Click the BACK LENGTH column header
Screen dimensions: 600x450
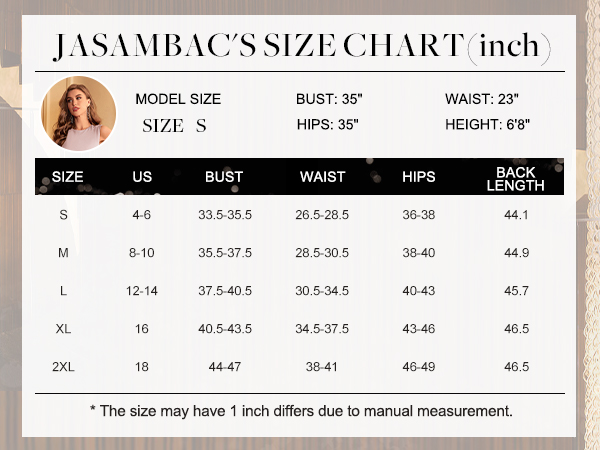tap(515, 179)
